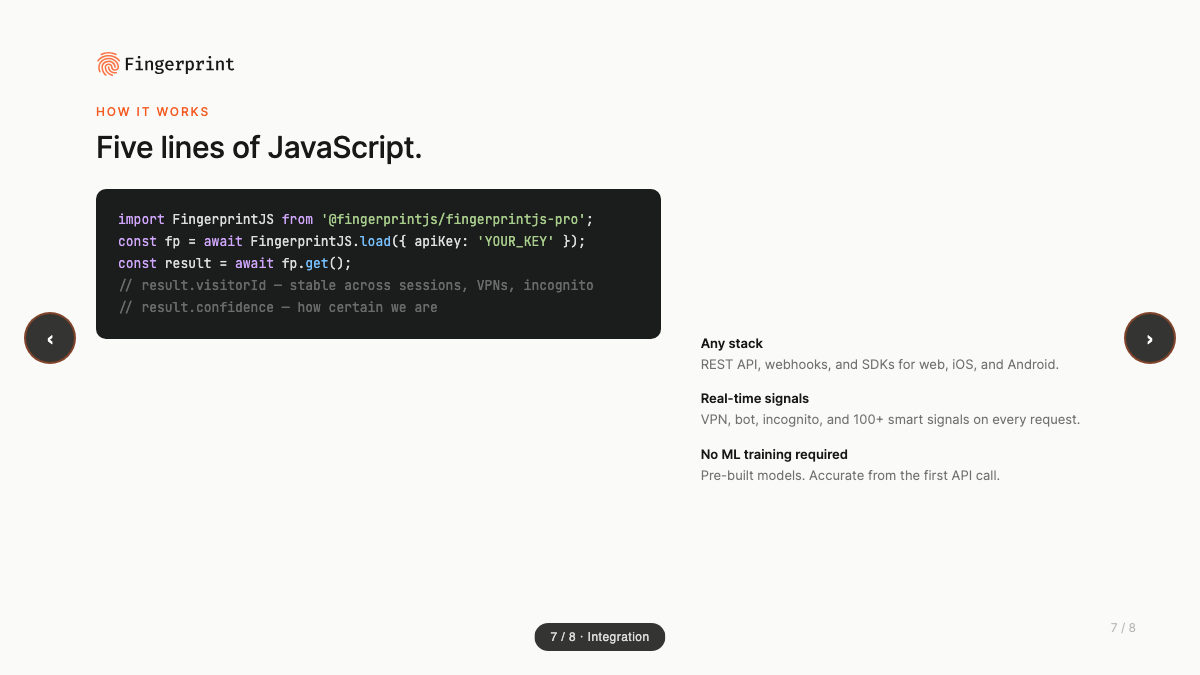Click the 'Any stack' heading
The height and width of the screenshot is (675, 1200).
tap(732, 343)
